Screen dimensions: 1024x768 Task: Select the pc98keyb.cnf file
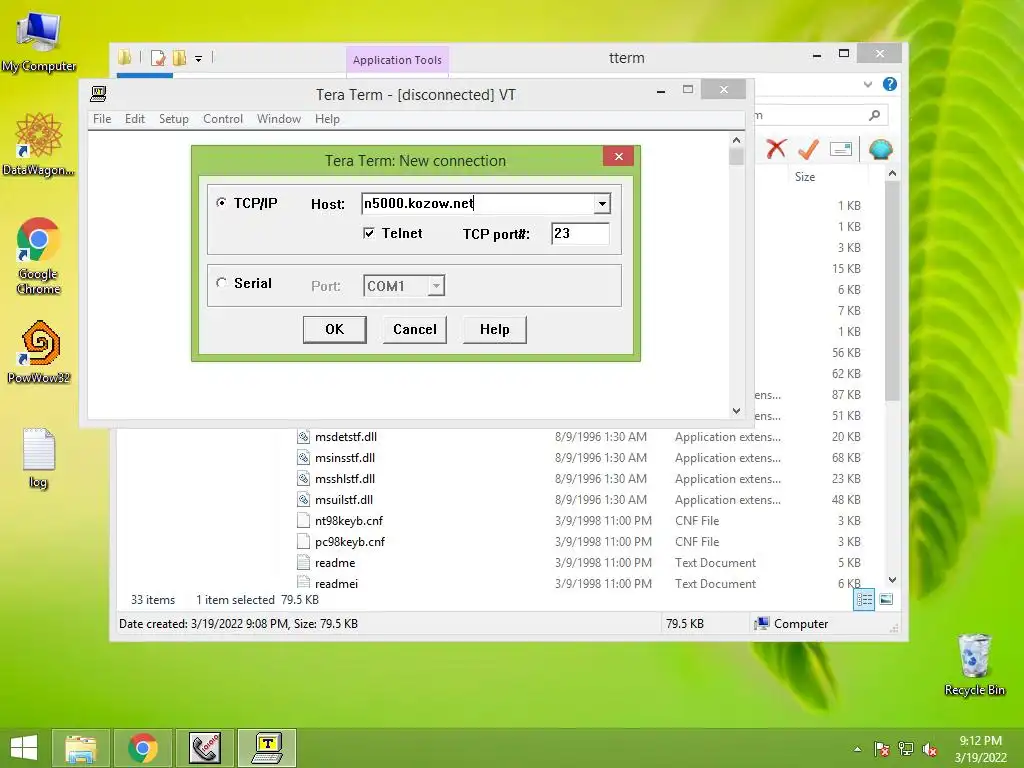click(349, 541)
